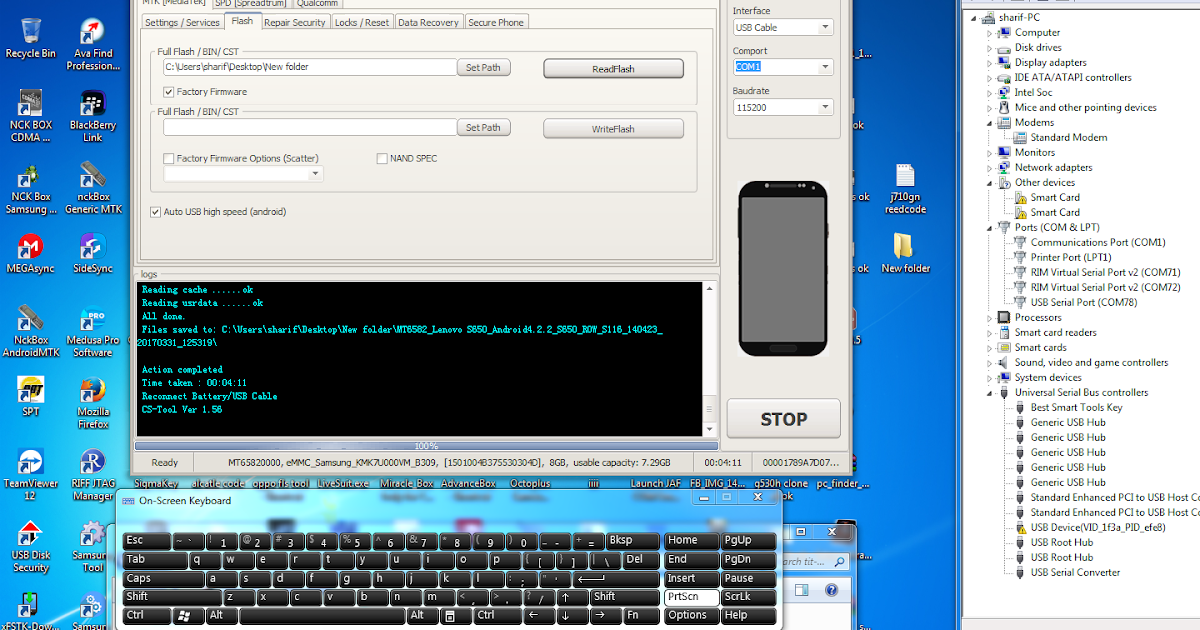Open the Secure Phone tab

[496, 22]
